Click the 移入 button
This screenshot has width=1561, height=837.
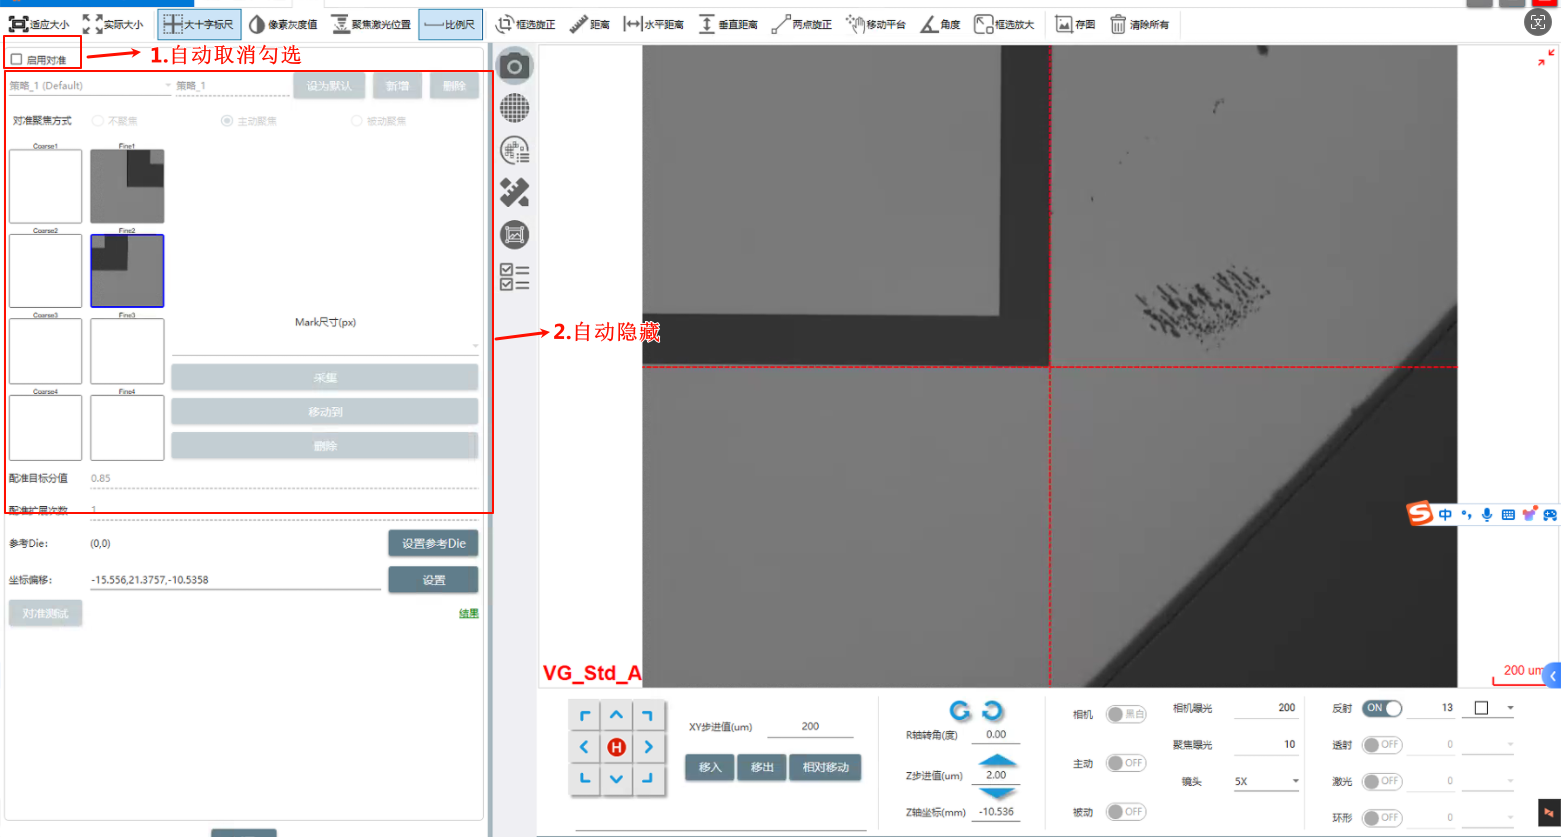710,767
